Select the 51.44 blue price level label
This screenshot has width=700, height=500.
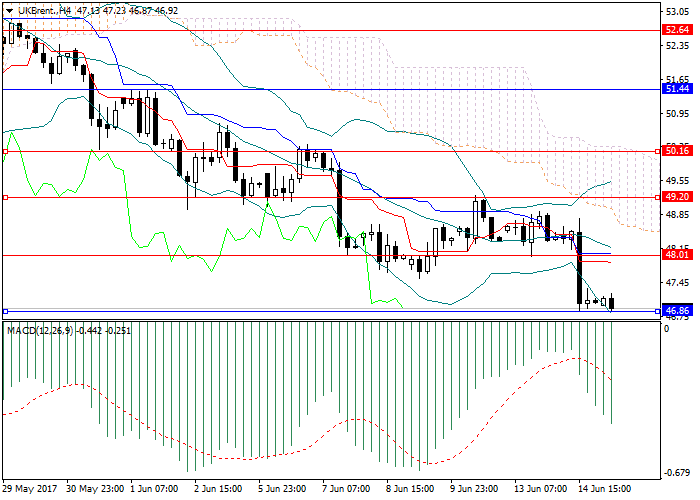[677, 89]
